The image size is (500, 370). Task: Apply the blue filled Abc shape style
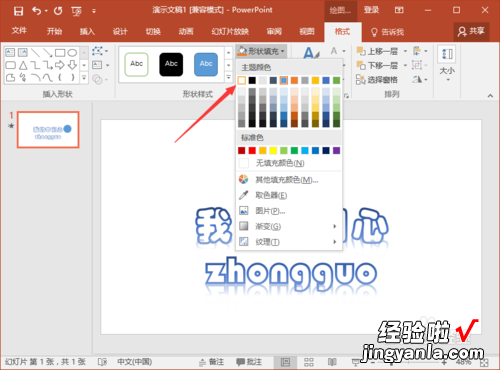point(206,64)
